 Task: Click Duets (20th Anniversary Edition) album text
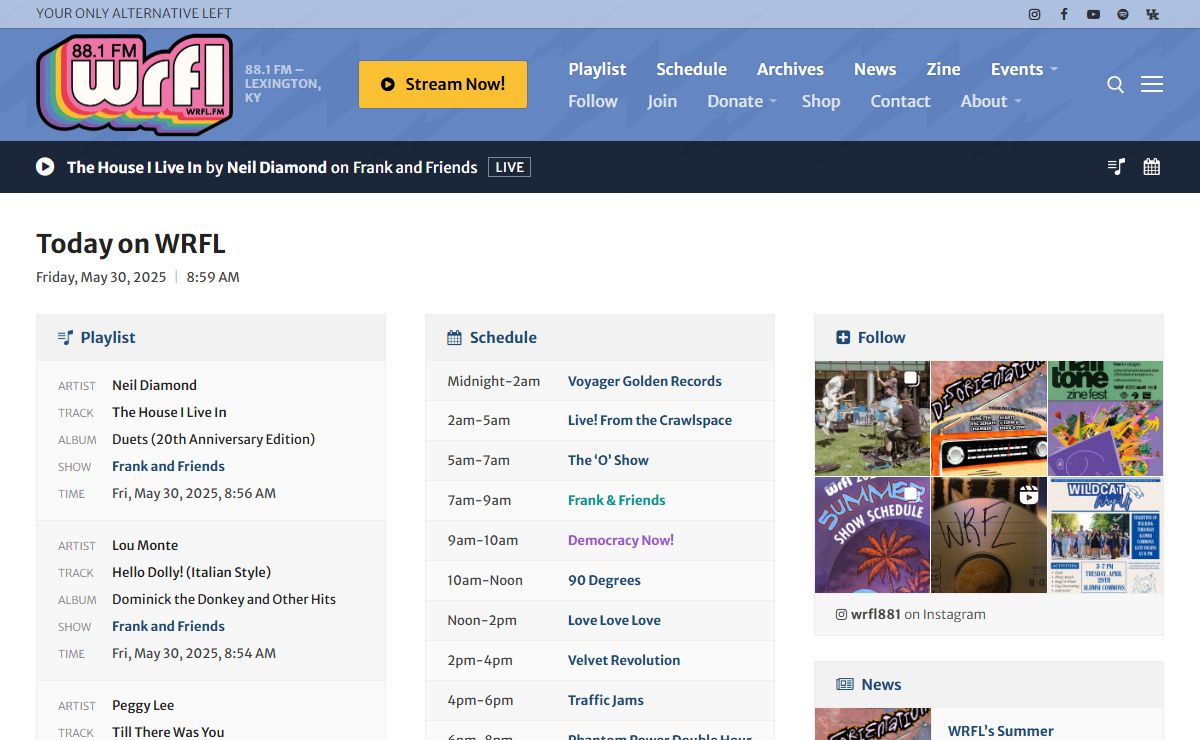tap(213, 439)
